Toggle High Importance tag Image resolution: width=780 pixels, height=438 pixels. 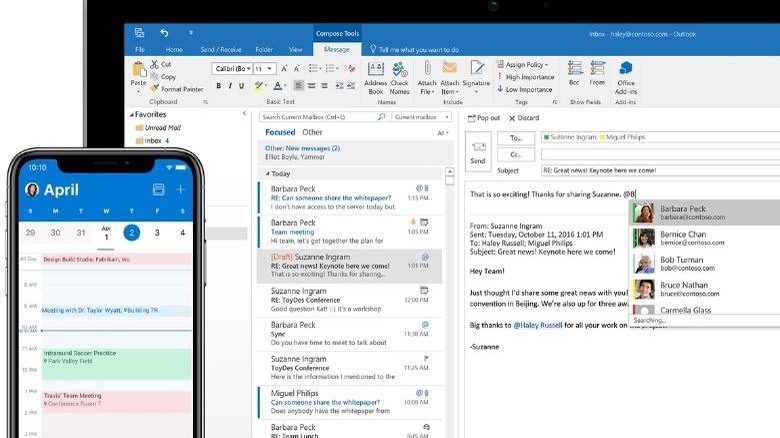(525, 77)
